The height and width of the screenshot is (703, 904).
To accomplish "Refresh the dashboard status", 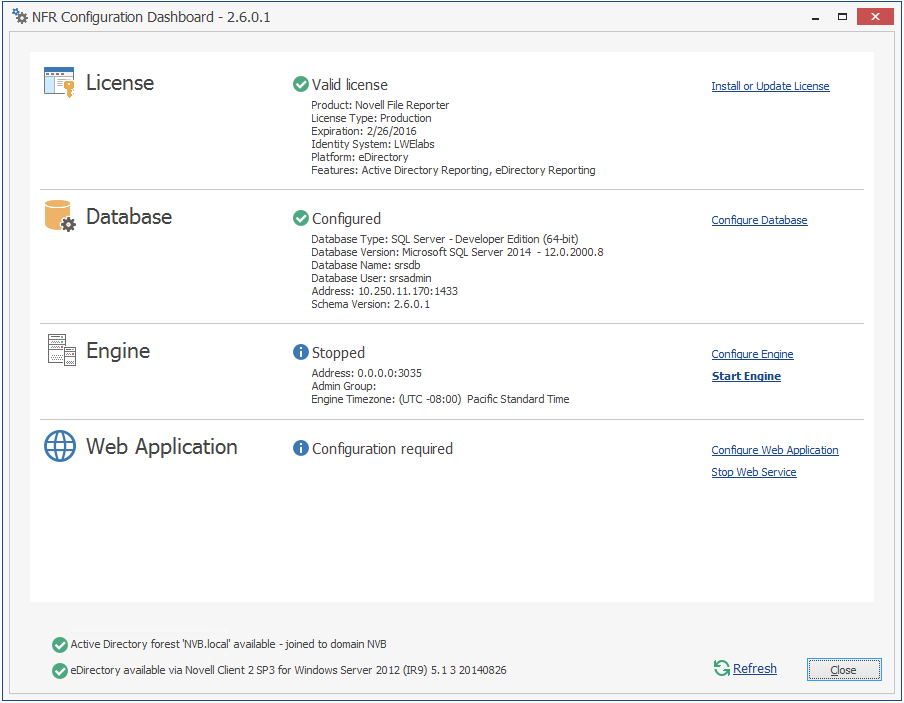I will pos(754,668).
